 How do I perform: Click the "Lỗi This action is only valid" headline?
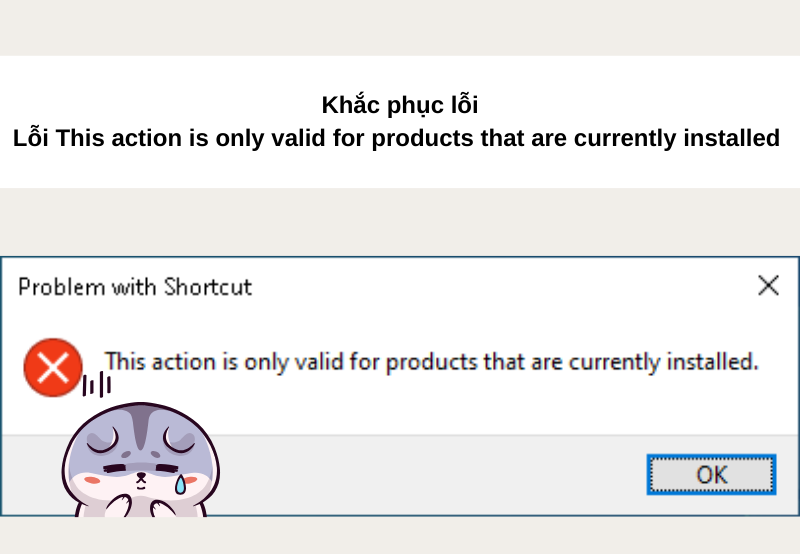(x=396, y=138)
